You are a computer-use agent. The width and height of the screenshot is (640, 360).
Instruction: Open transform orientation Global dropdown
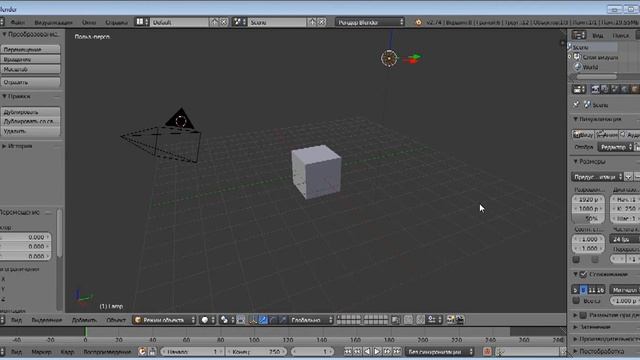pyautogui.click(x=311, y=320)
